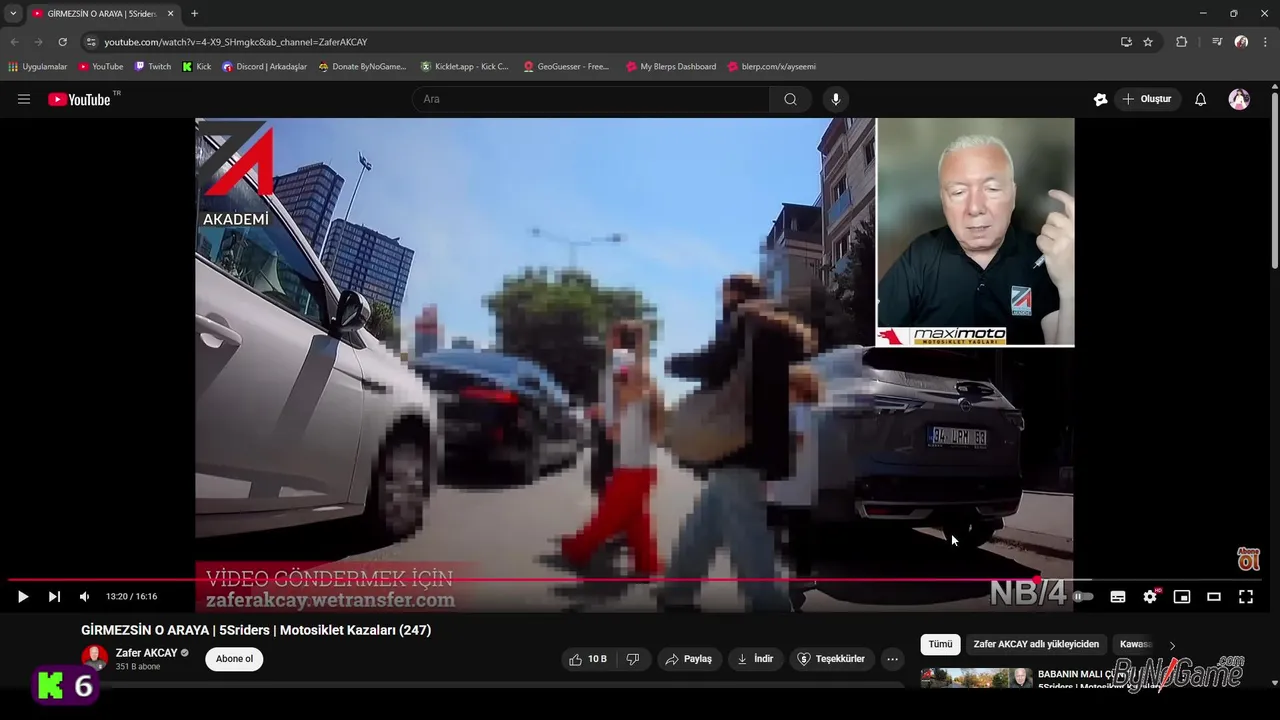This screenshot has height=720, width=1280.
Task: Open the tab search dropdown arrow
Action: (x=13, y=13)
